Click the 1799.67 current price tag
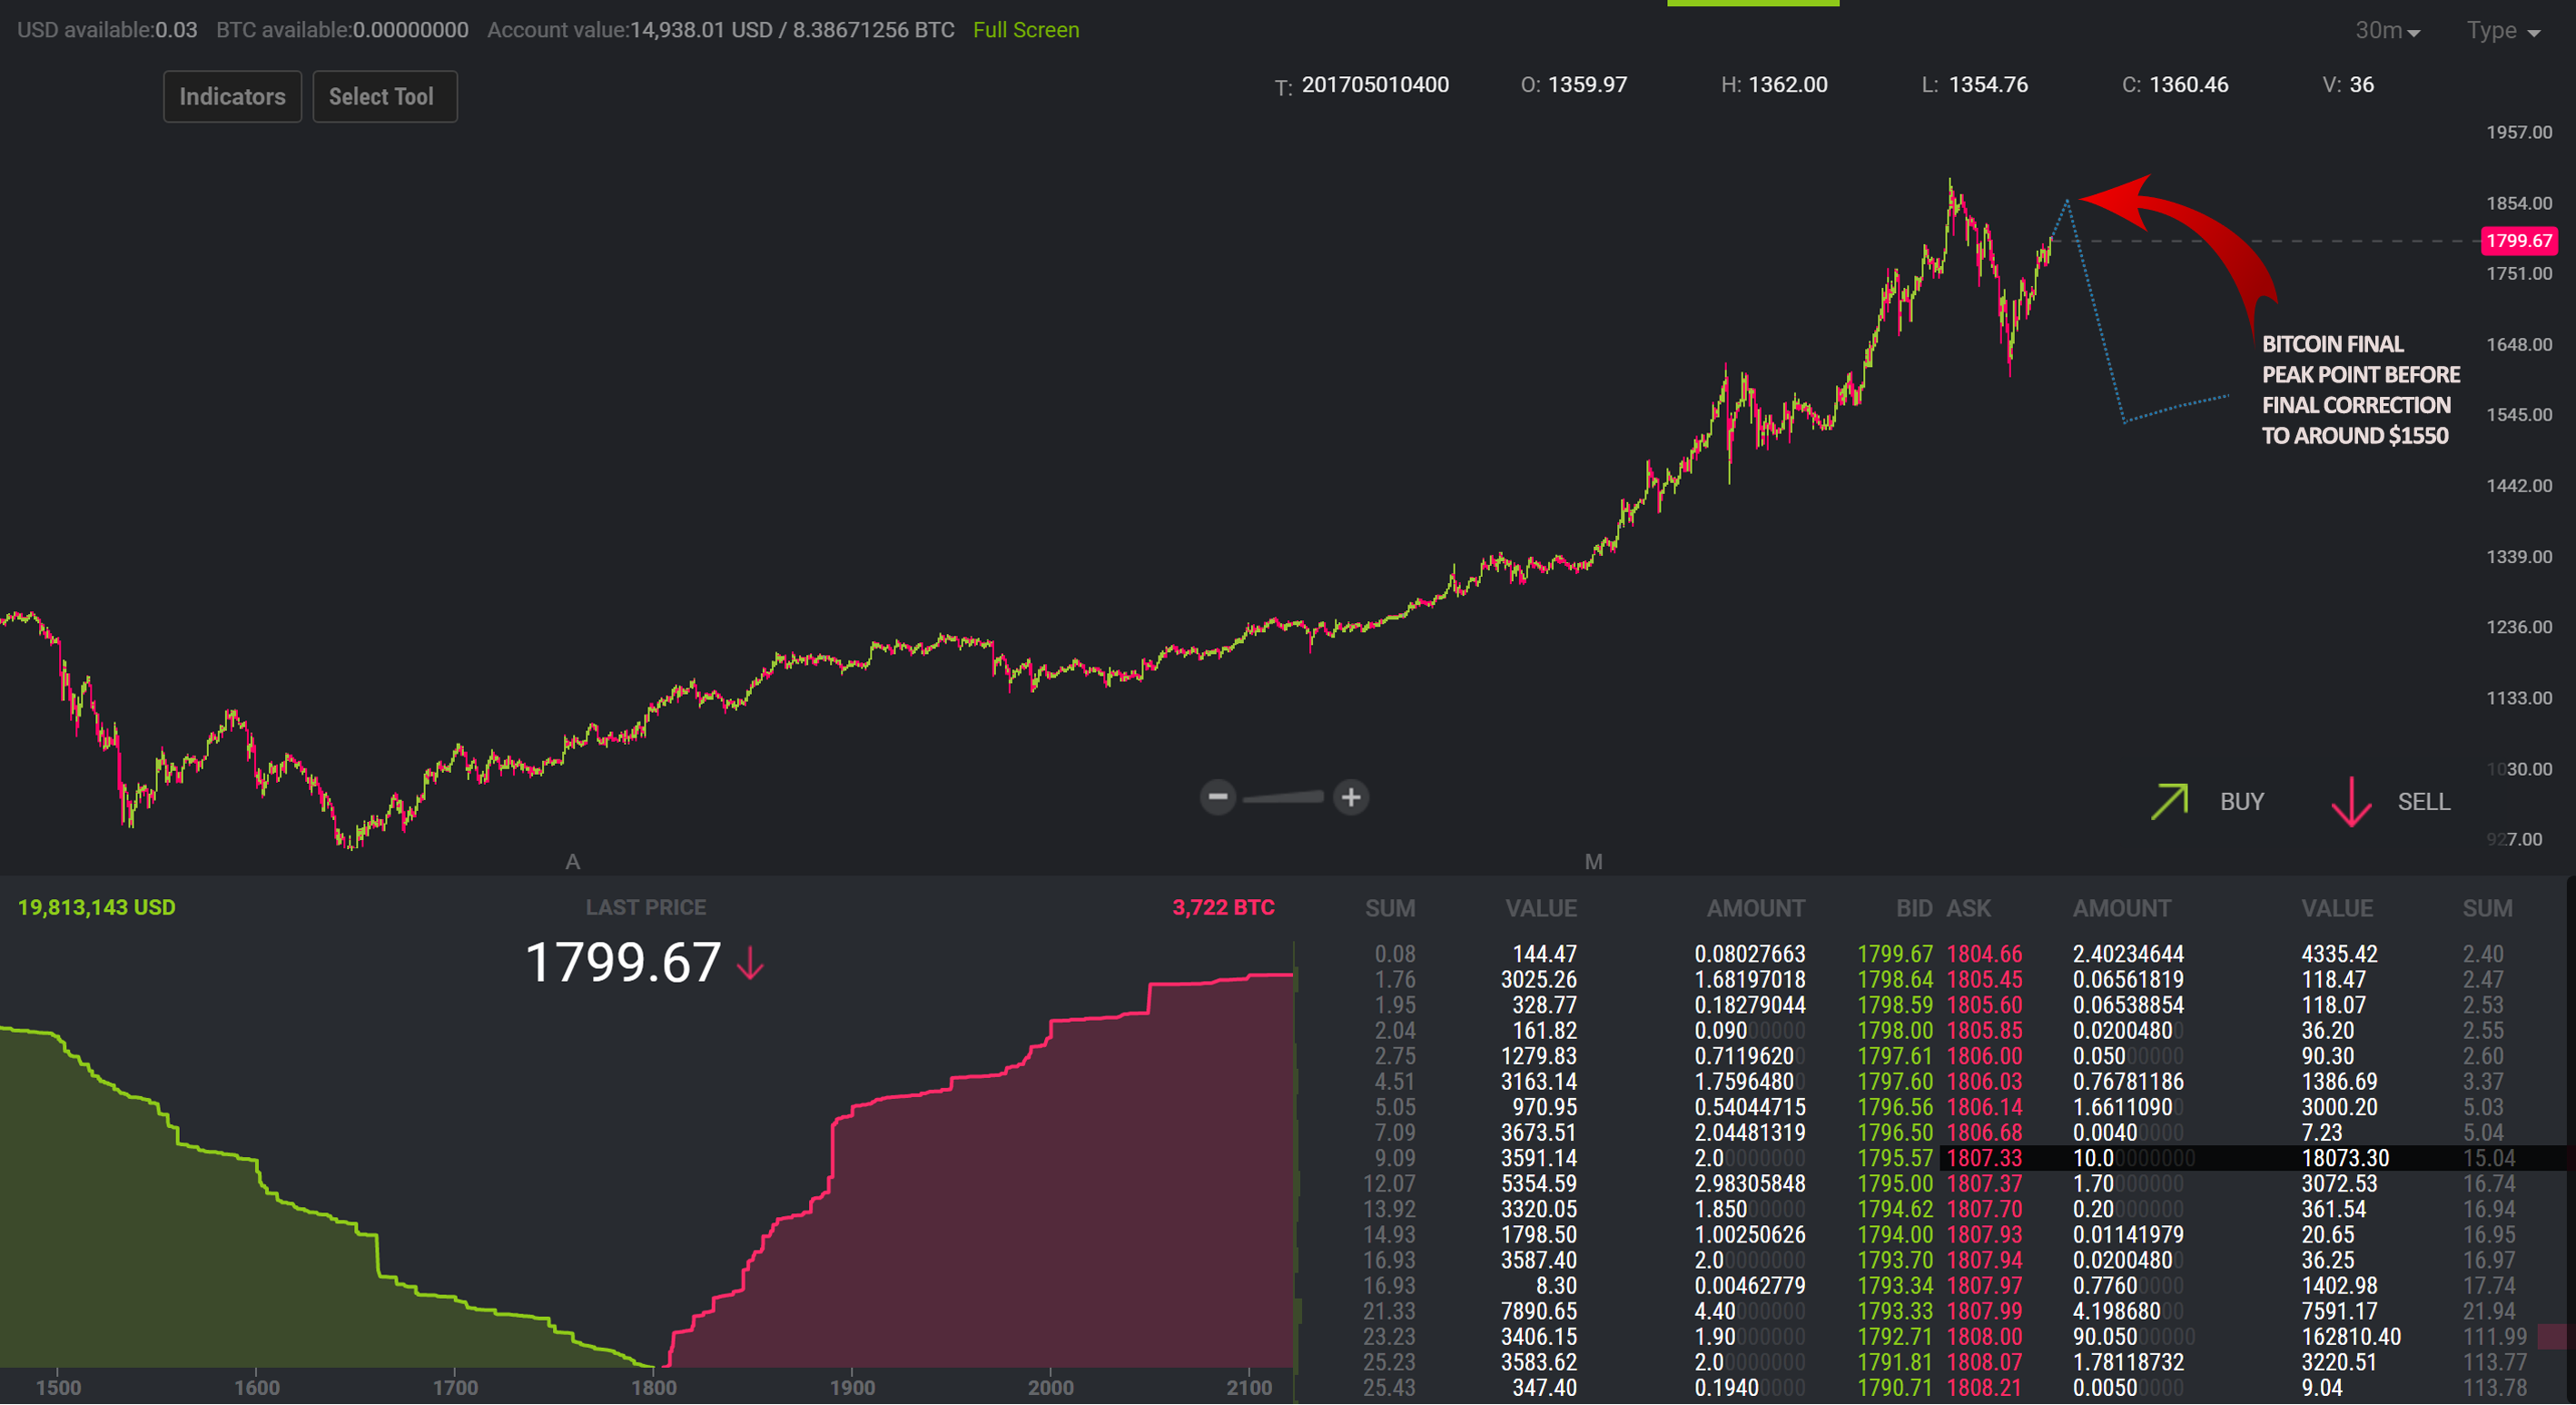This screenshot has width=2576, height=1405. pyautogui.click(x=2519, y=240)
